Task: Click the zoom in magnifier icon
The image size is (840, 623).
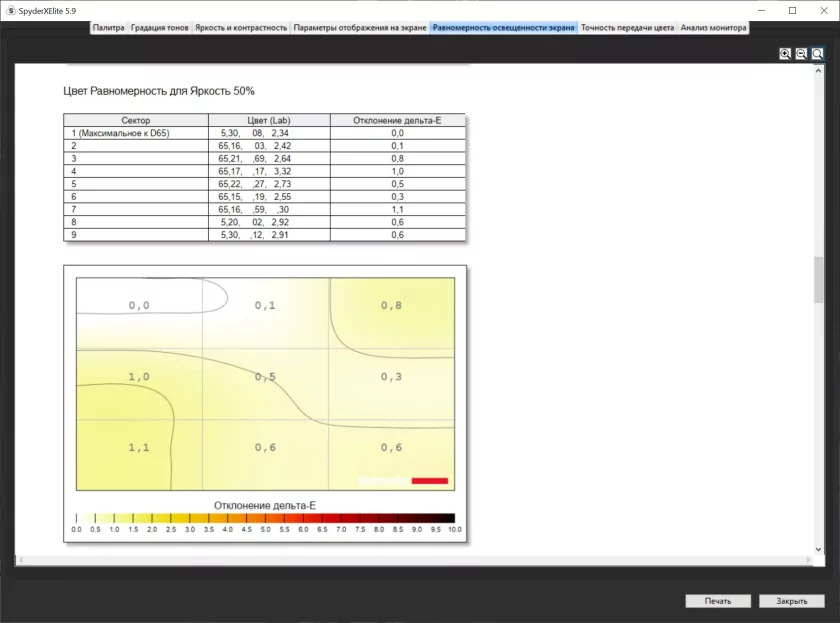Action: point(785,54)
